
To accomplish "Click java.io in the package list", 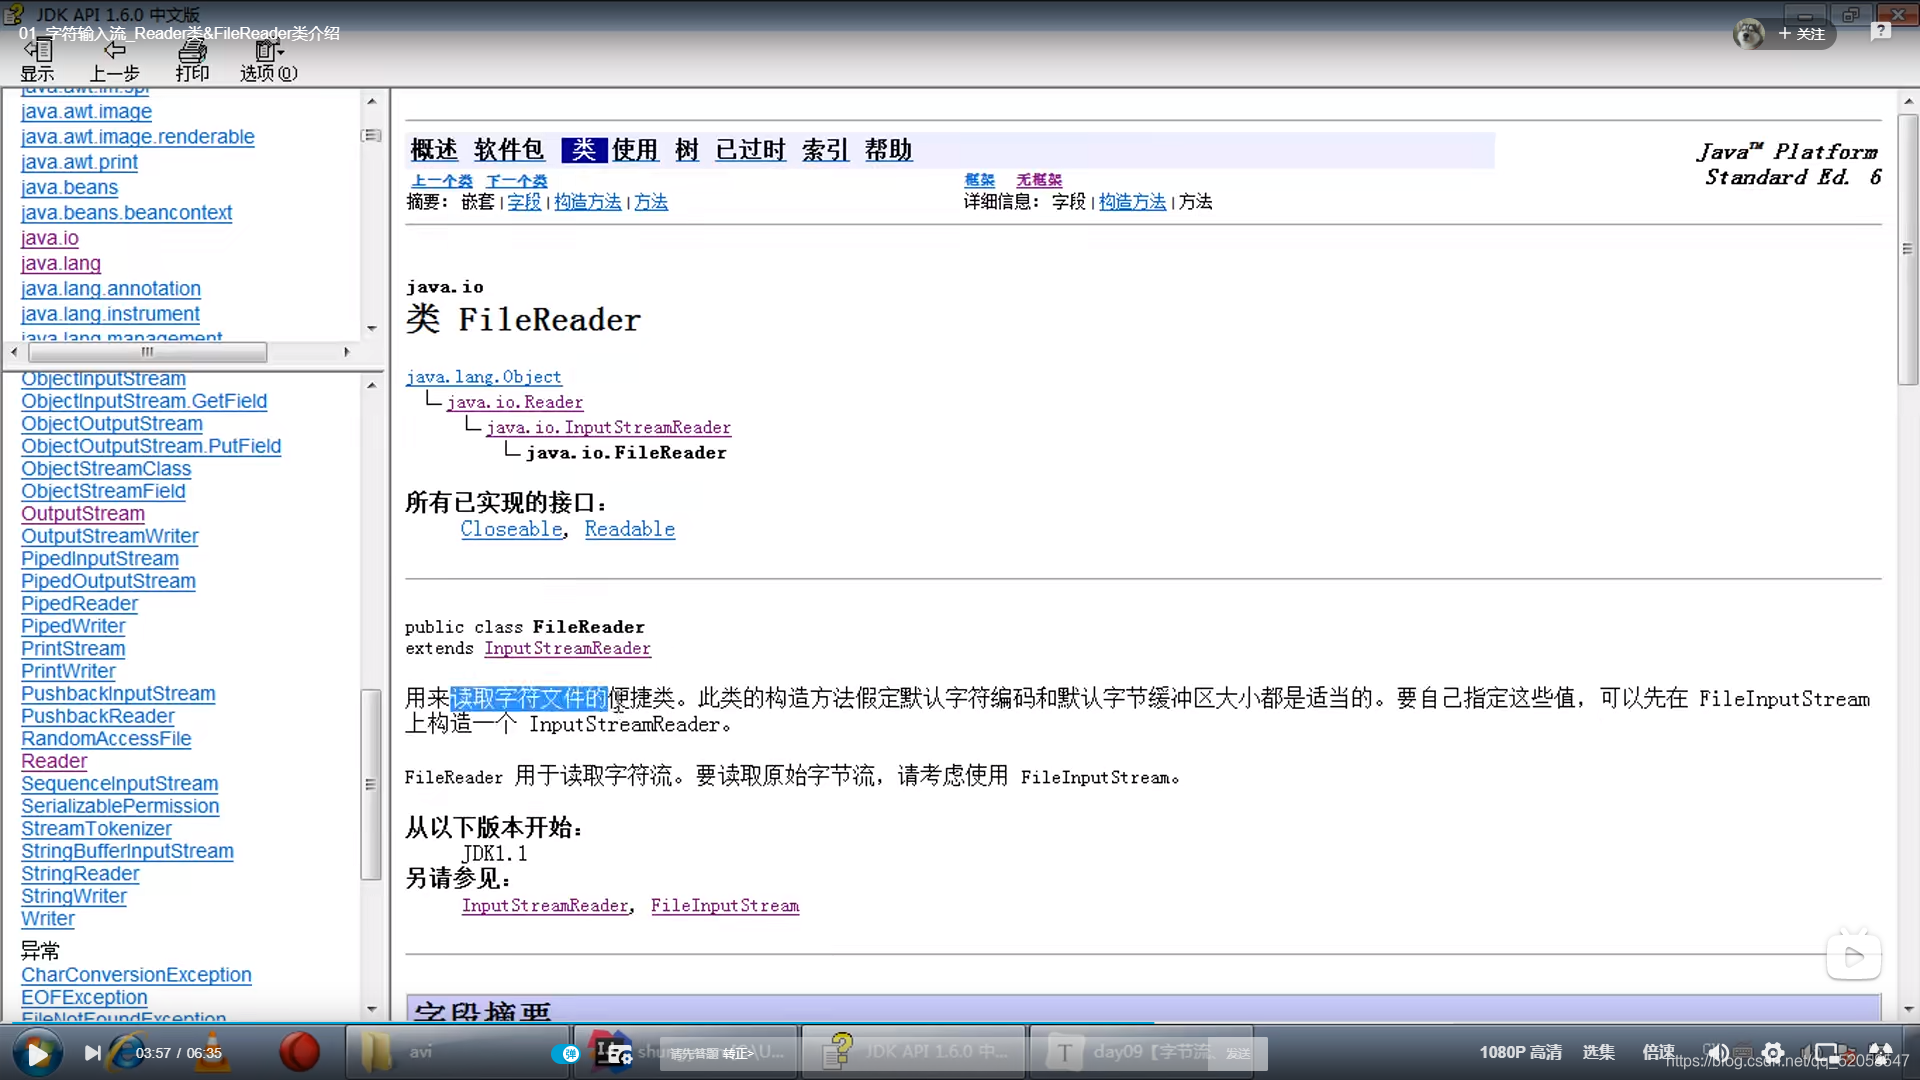I will 49,238.
